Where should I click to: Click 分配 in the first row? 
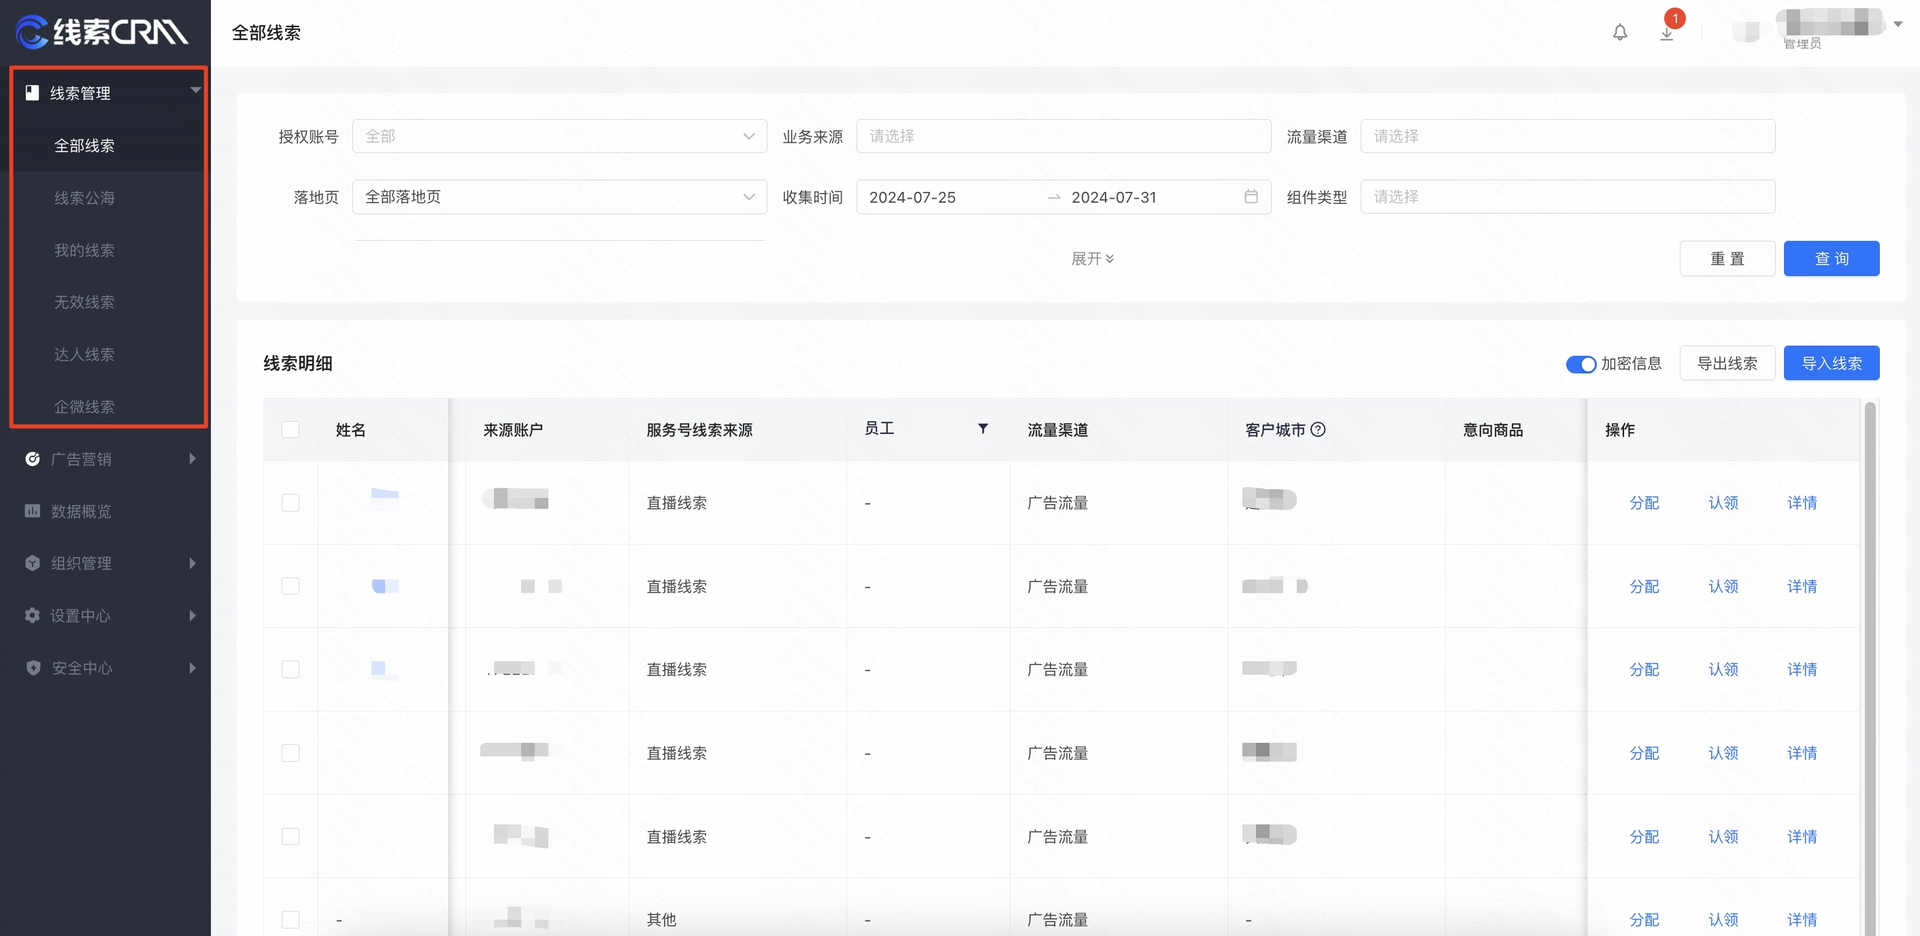point(1644,503)
